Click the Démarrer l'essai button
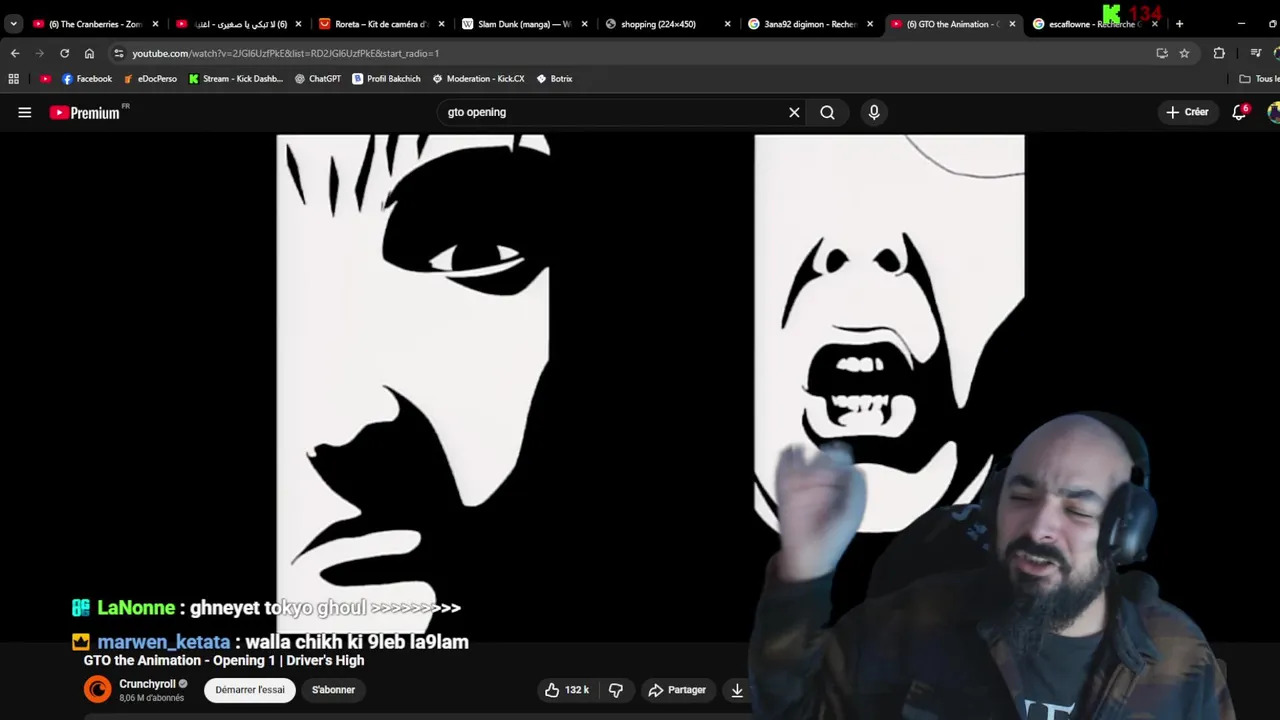1280x720 pixels. coord(250,690)
